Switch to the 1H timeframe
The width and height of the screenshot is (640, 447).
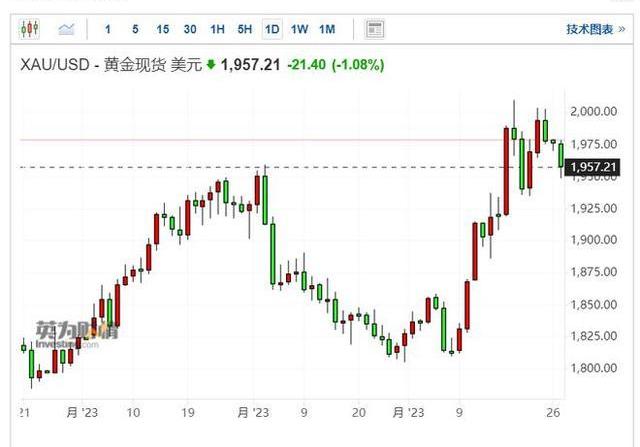tap(218, 29)
